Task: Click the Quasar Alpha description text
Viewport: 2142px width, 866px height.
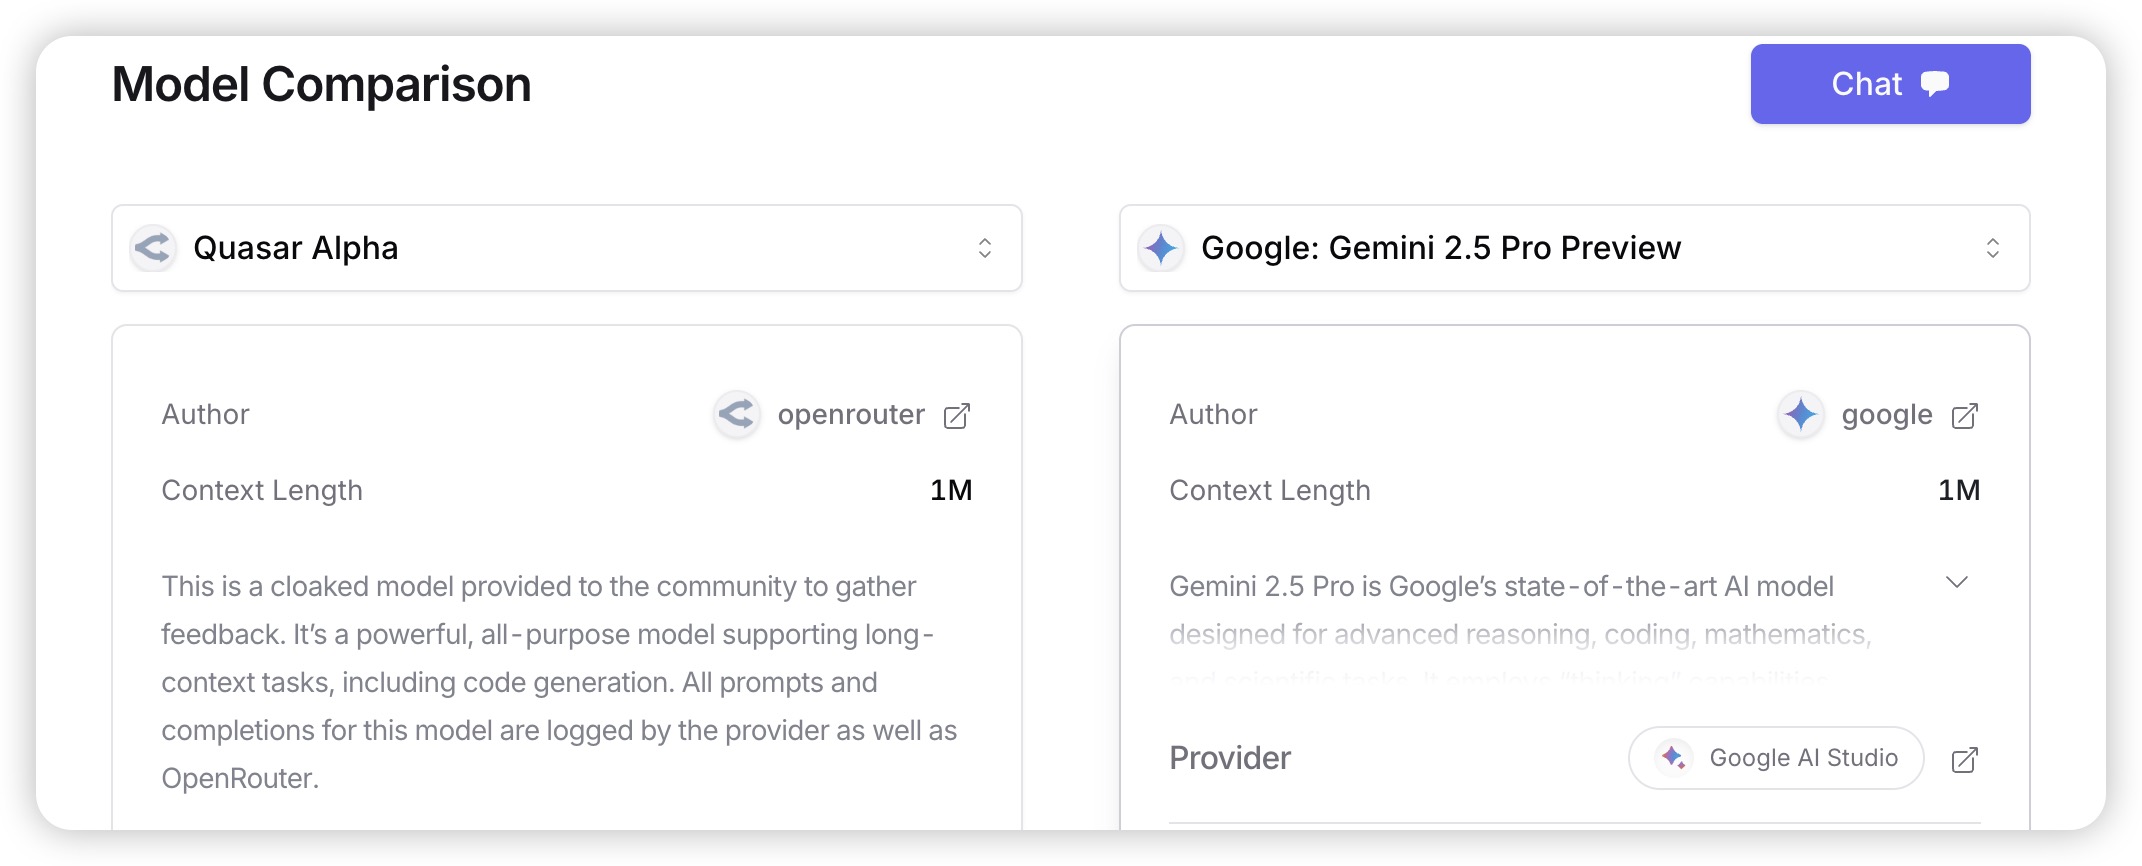Action: tap(560, 682)
